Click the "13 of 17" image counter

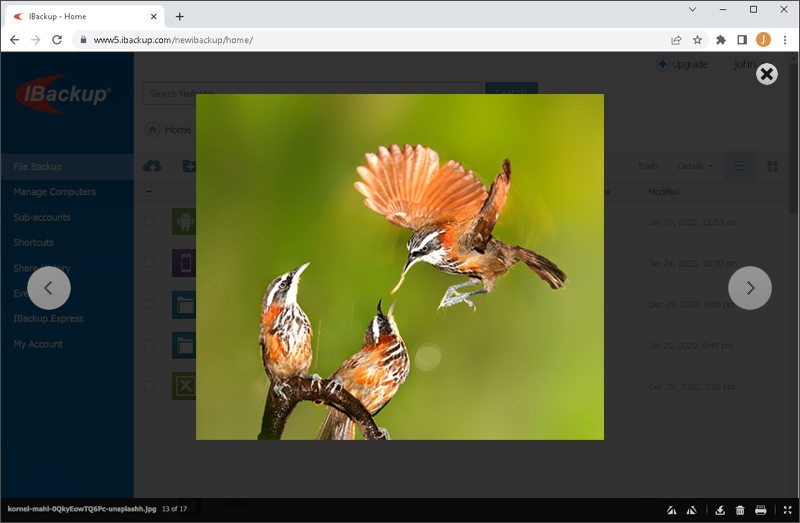(x=174, y=509)
